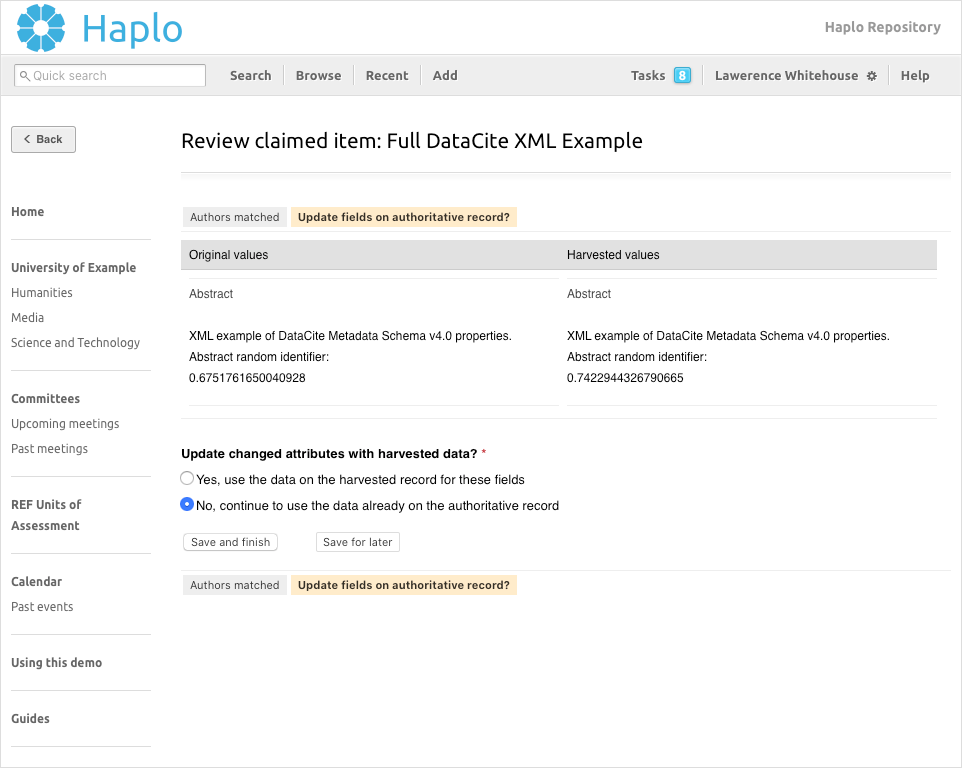Open the Update fields on authoritative record tab

coord(404,217)
